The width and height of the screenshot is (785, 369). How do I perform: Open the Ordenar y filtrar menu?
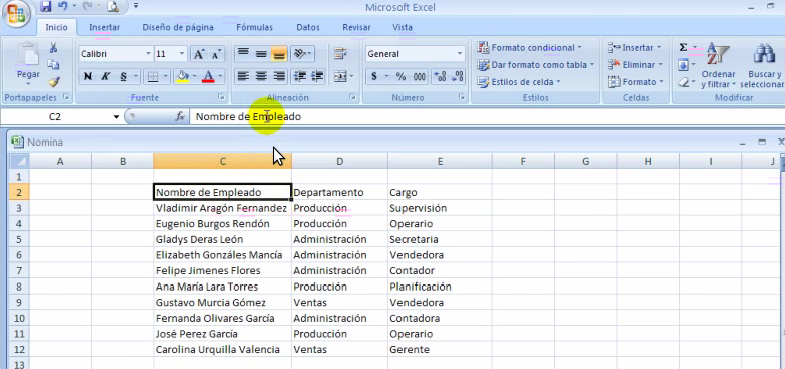718,66
